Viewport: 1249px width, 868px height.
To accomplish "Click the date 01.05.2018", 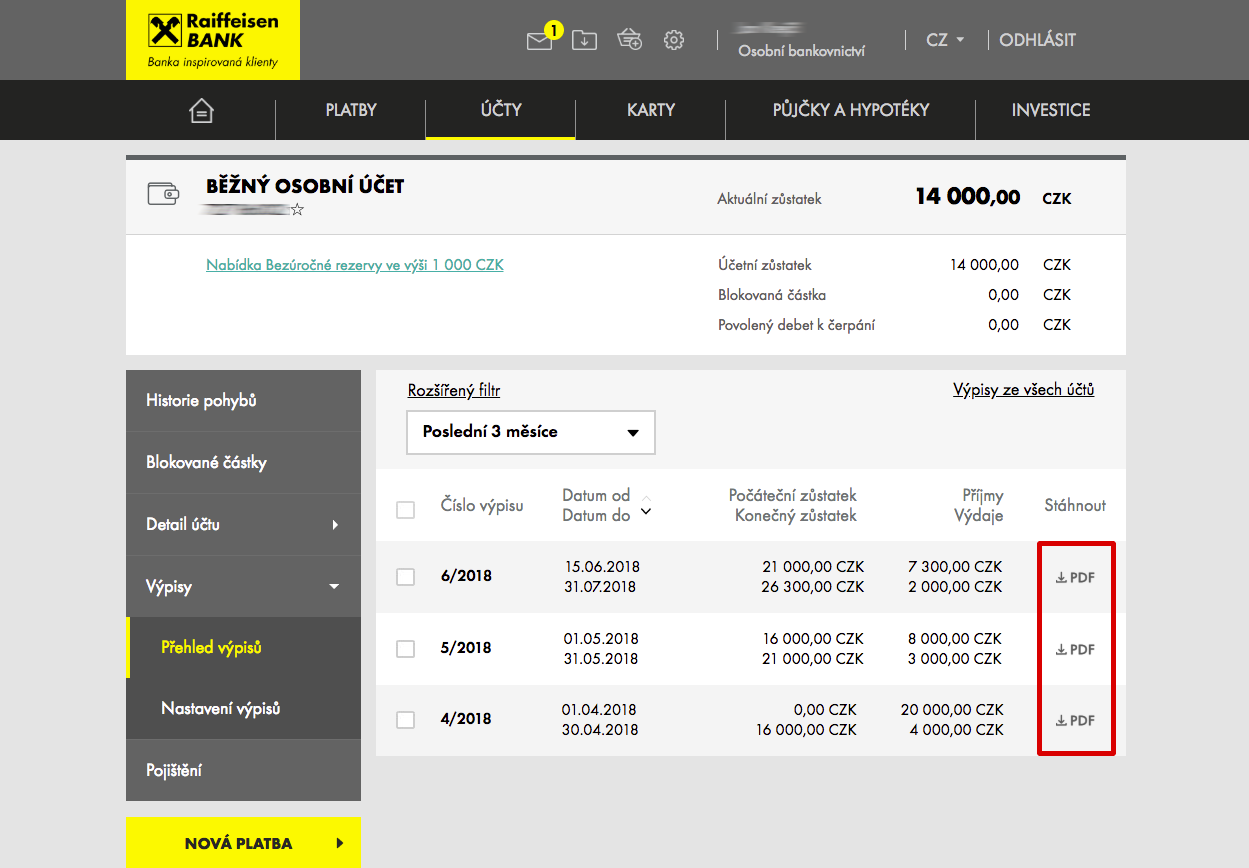I will [601, 638].
